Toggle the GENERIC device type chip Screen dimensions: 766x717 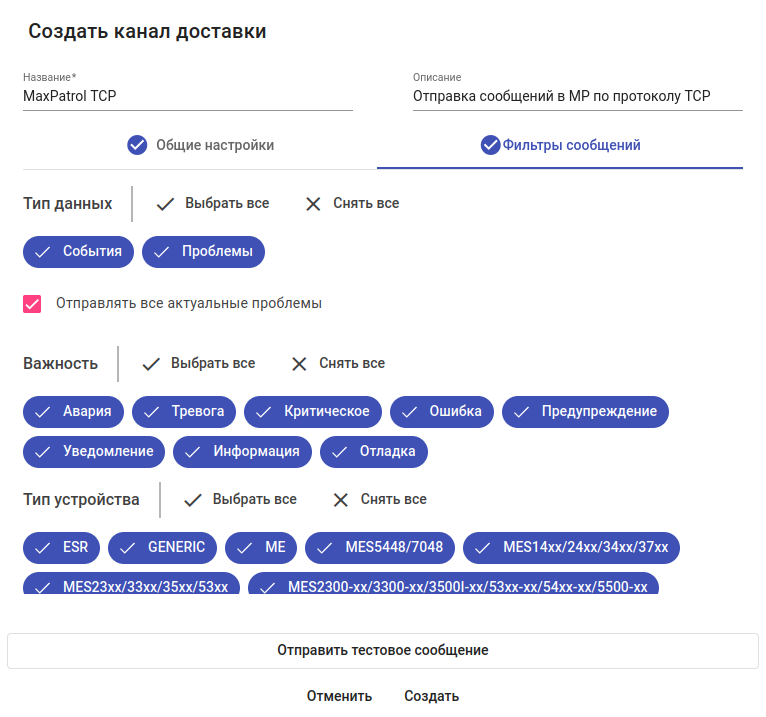[162, 548]
